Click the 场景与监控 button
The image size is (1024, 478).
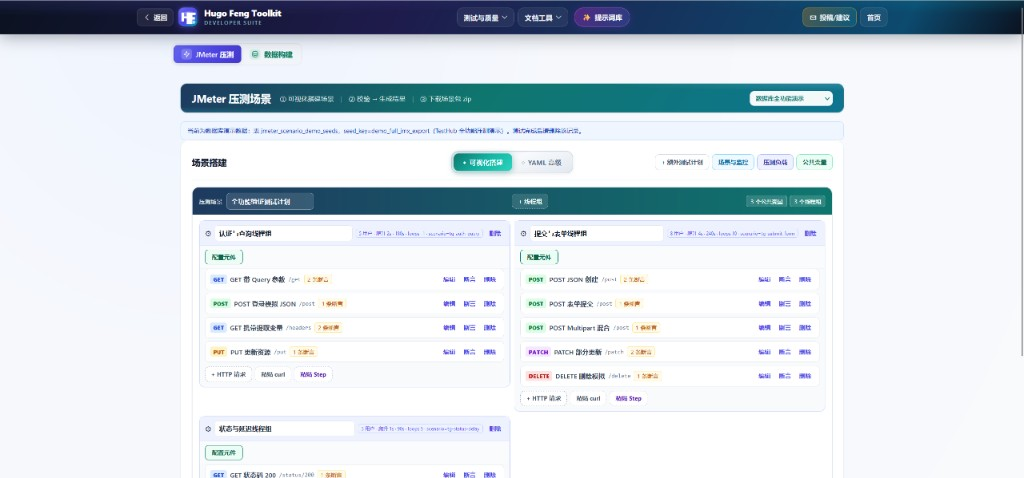[733, 163]
